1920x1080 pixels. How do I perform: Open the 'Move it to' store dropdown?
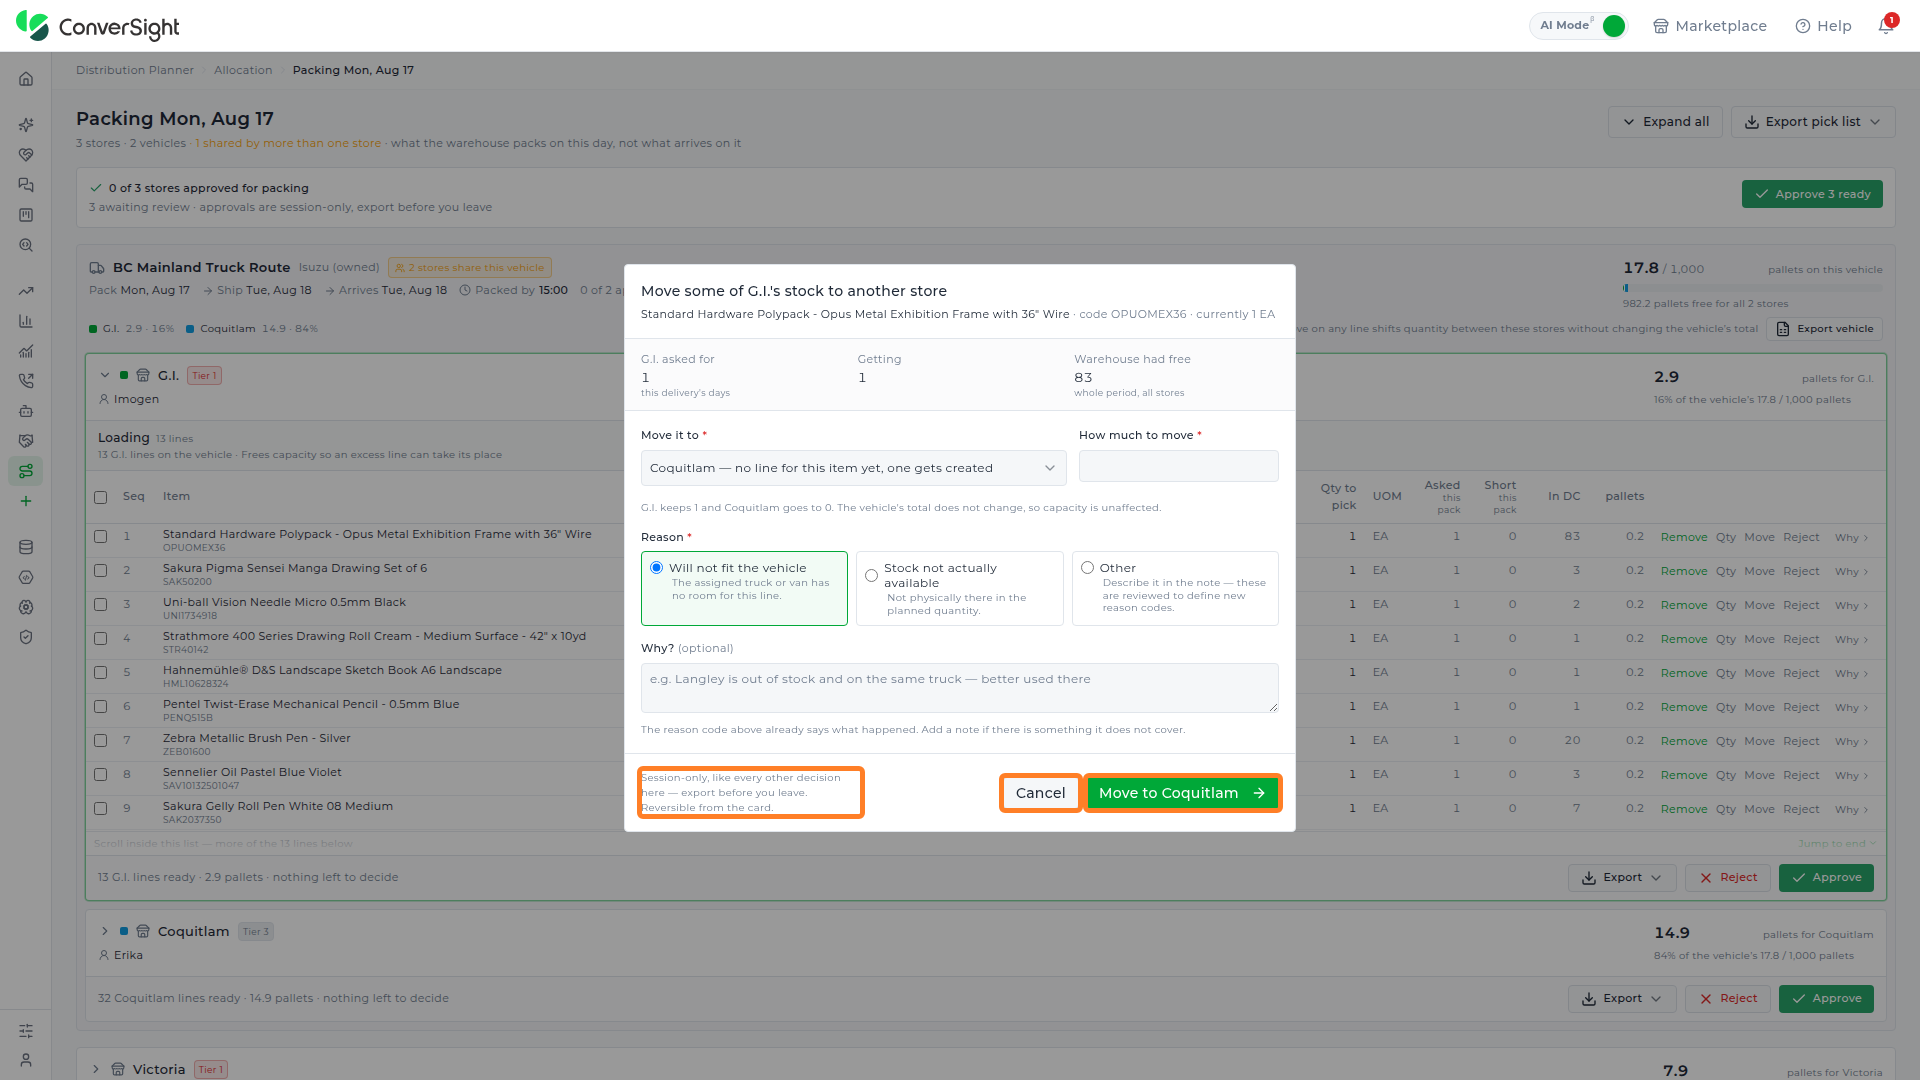[853, 468]
